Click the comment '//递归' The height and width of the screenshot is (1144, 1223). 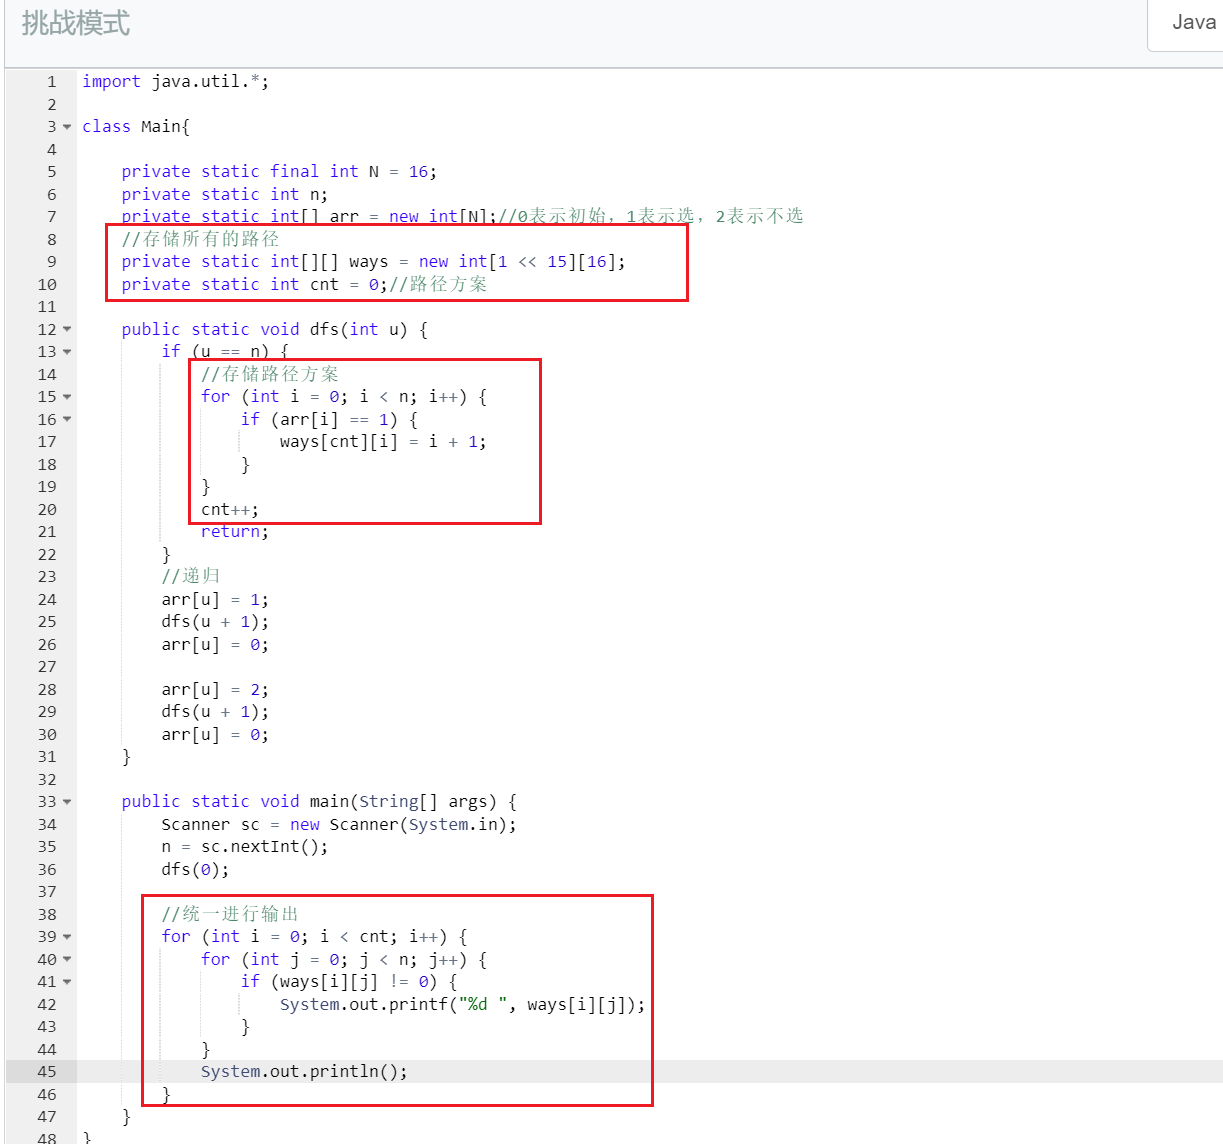pyautogui.click(x=191, y=577)
